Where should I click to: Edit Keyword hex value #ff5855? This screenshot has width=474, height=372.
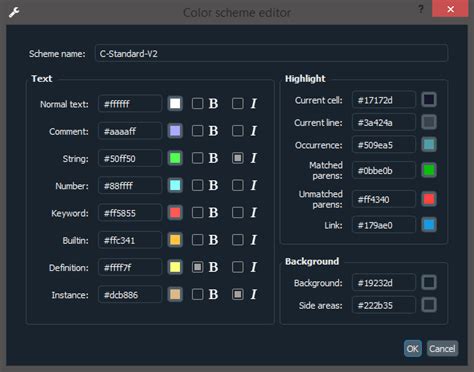pos(130,213)
